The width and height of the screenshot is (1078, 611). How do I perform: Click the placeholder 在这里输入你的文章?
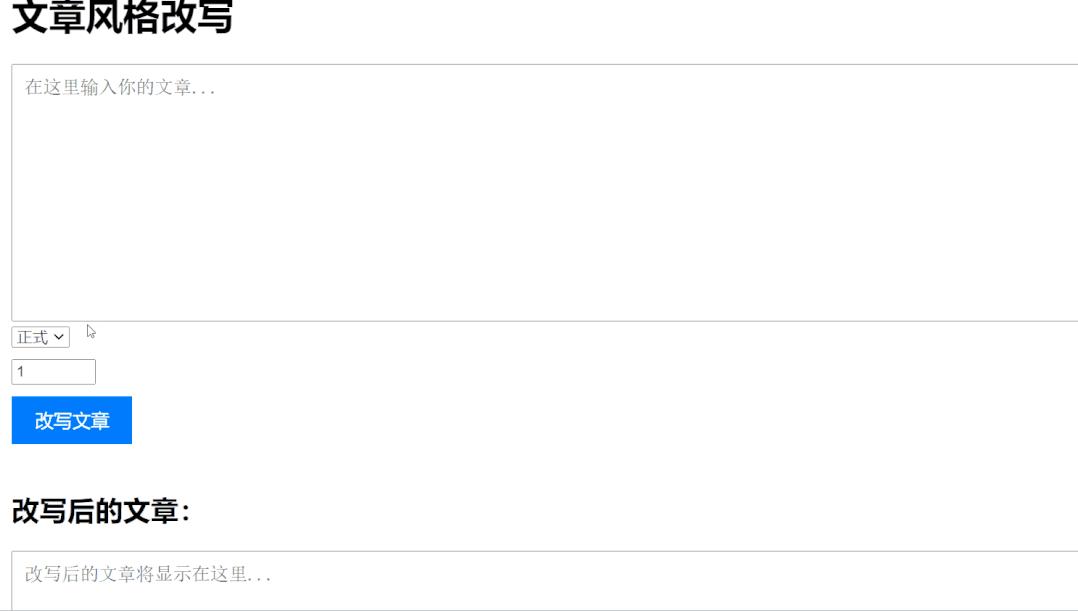[120, 88]
